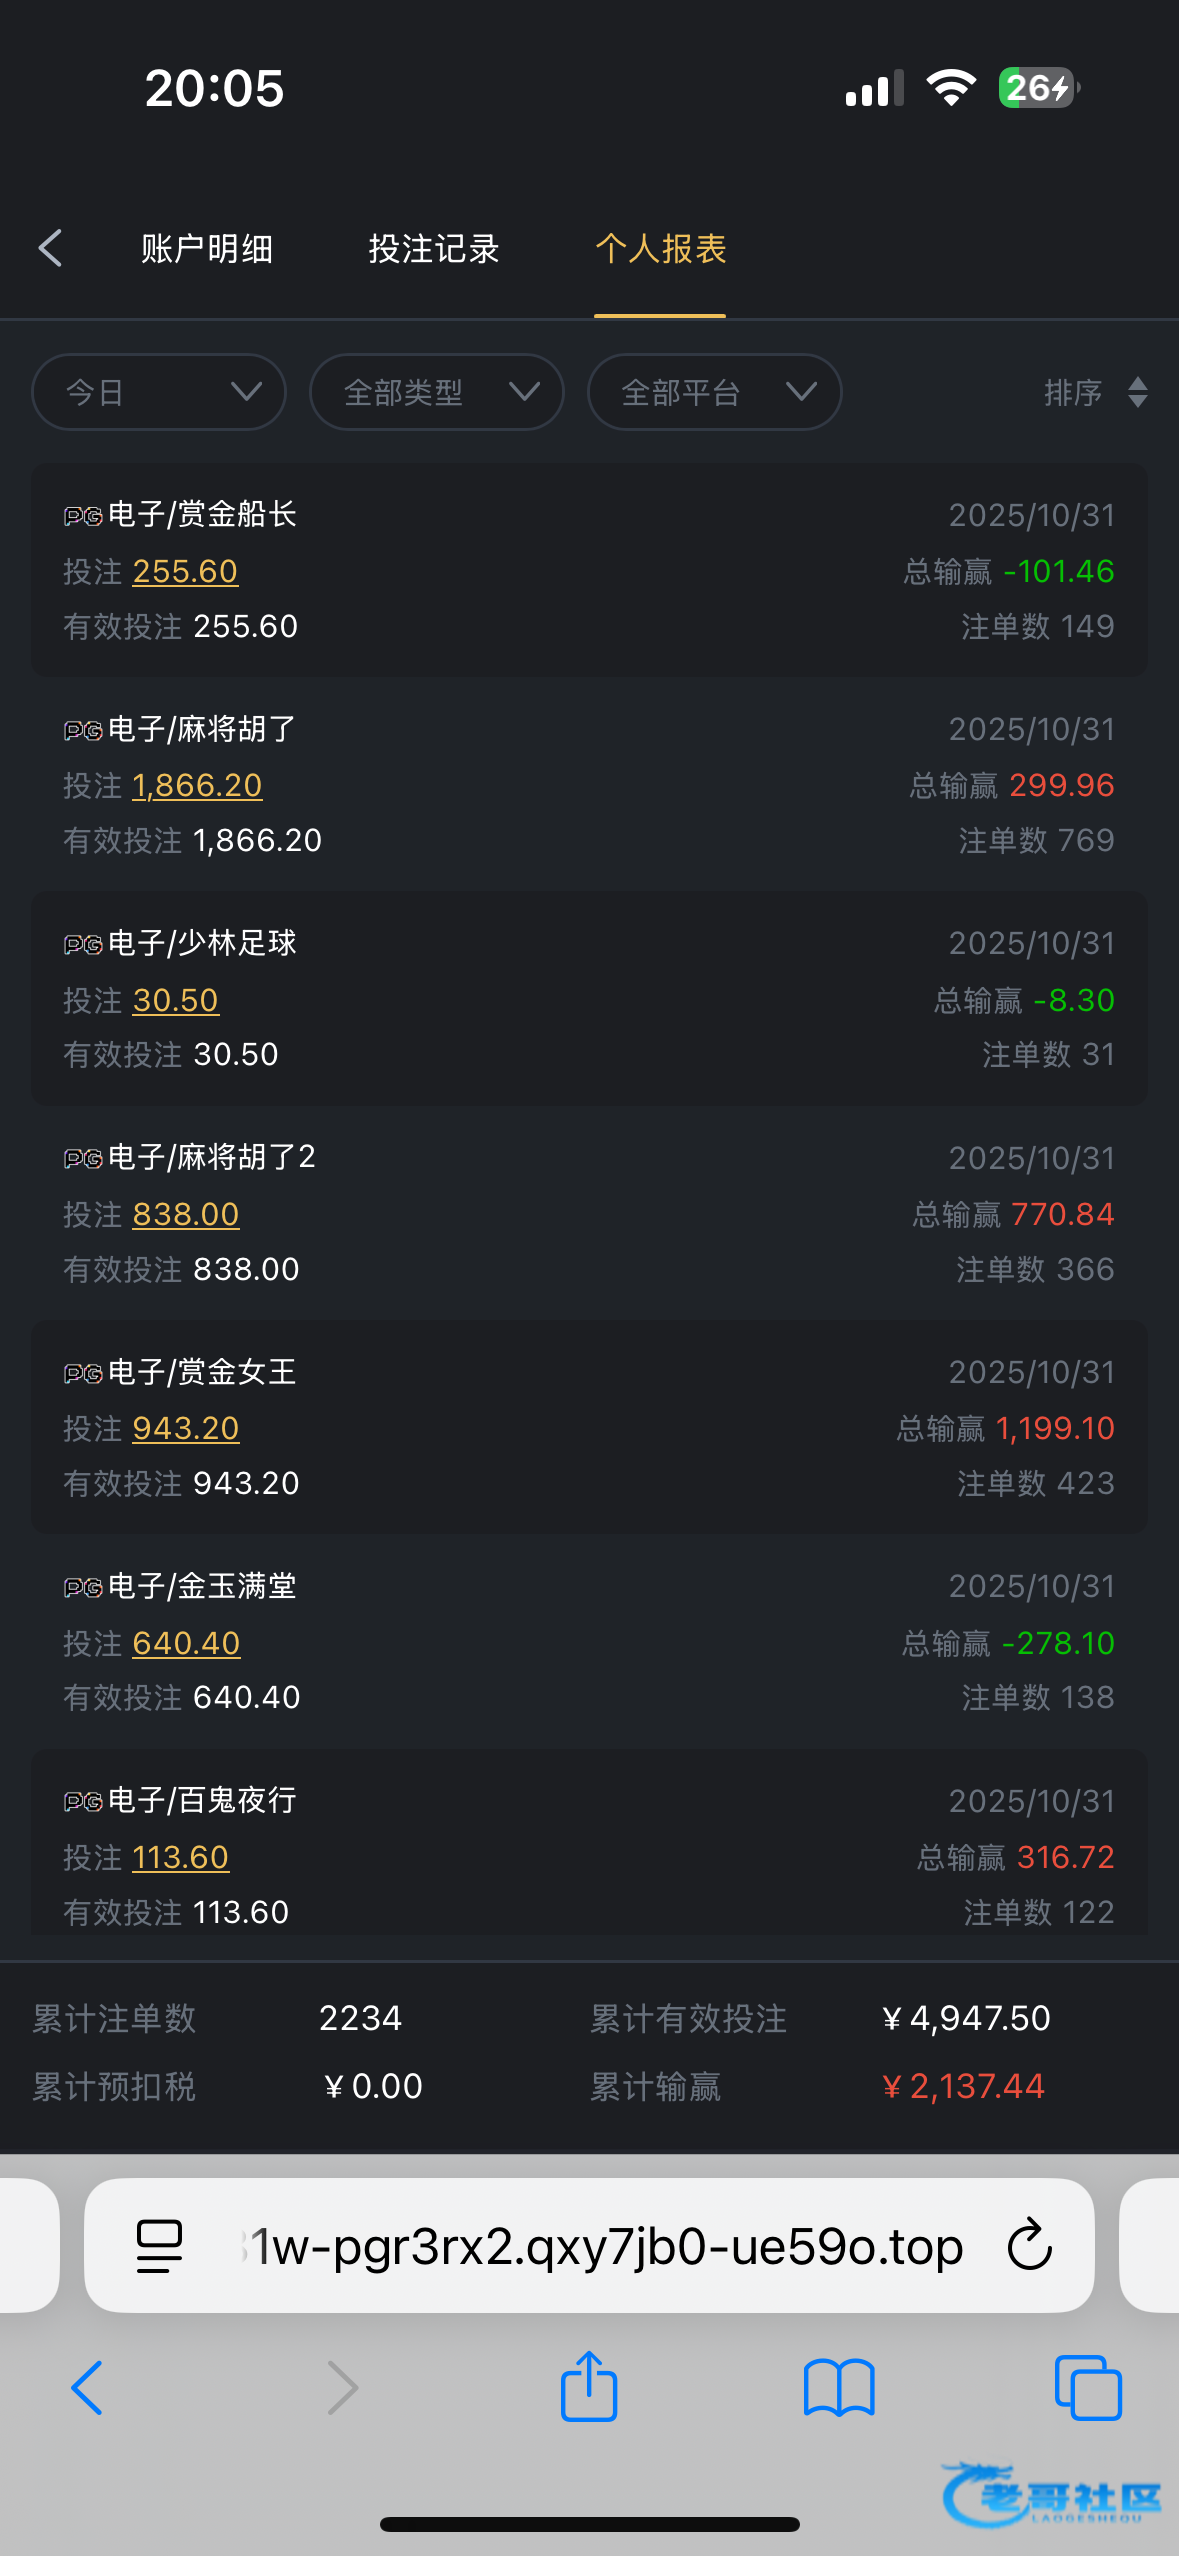This screenshot has height=2556, width=1179.
Task: Open the page settings icon in address bar
Action: coord(159,2246)
